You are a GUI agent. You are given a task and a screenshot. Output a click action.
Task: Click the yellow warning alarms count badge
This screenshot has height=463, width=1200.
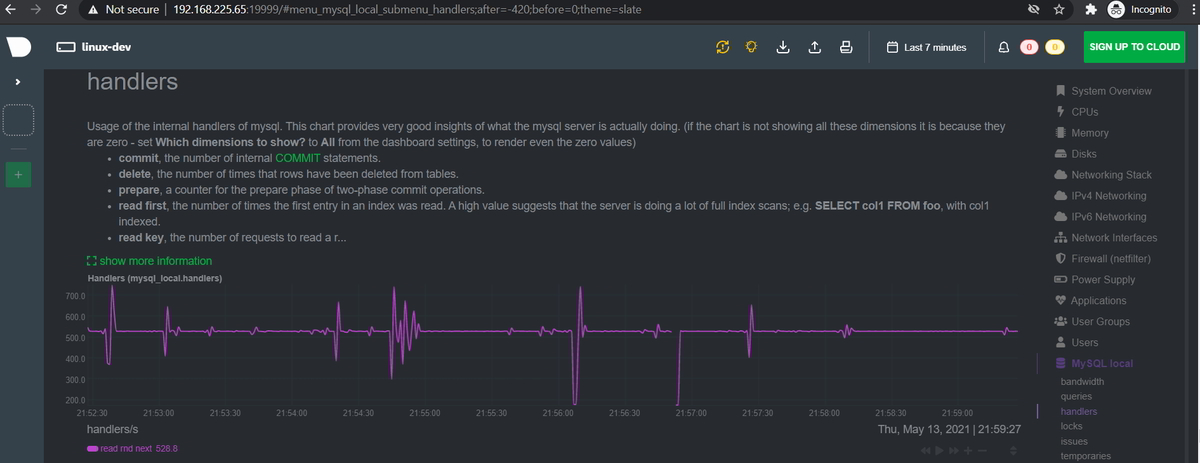click(1054, 47)
